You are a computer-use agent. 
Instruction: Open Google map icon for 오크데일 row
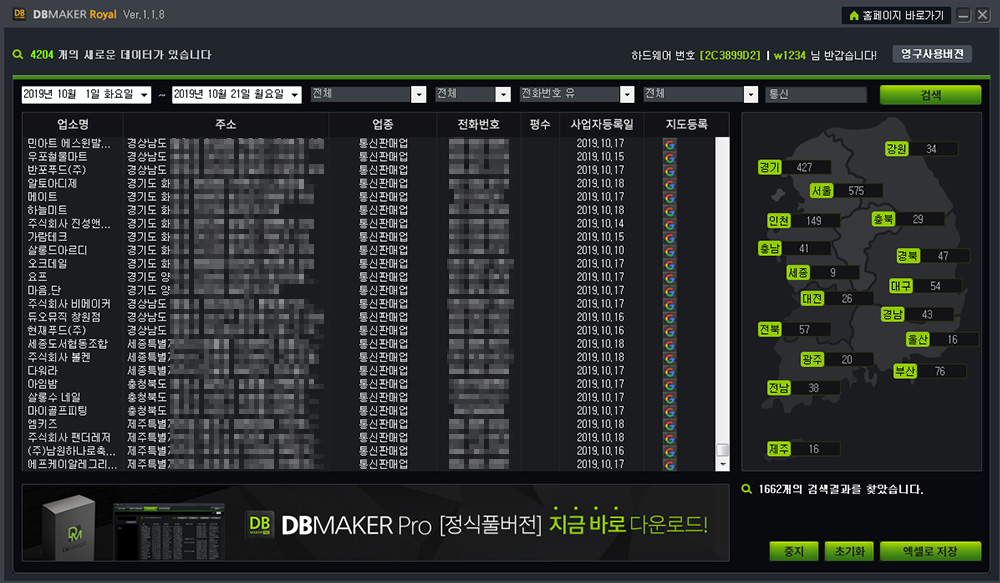[x=670, y=265]
